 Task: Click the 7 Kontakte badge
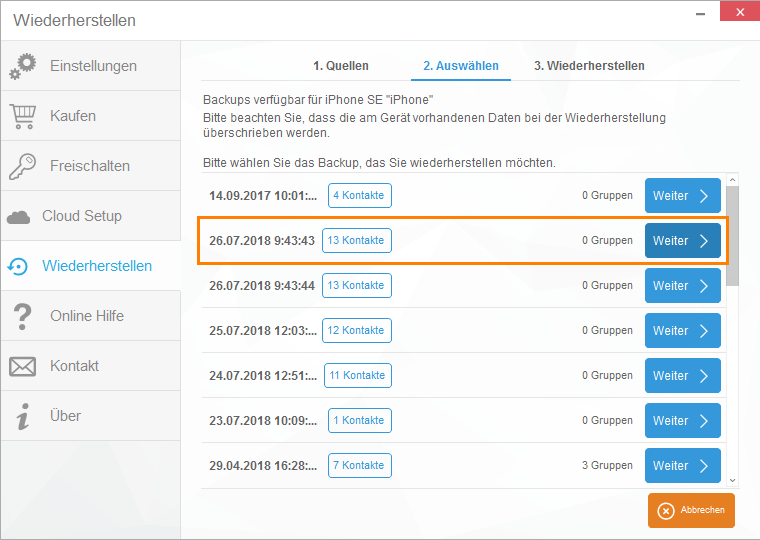click(360, 465)
